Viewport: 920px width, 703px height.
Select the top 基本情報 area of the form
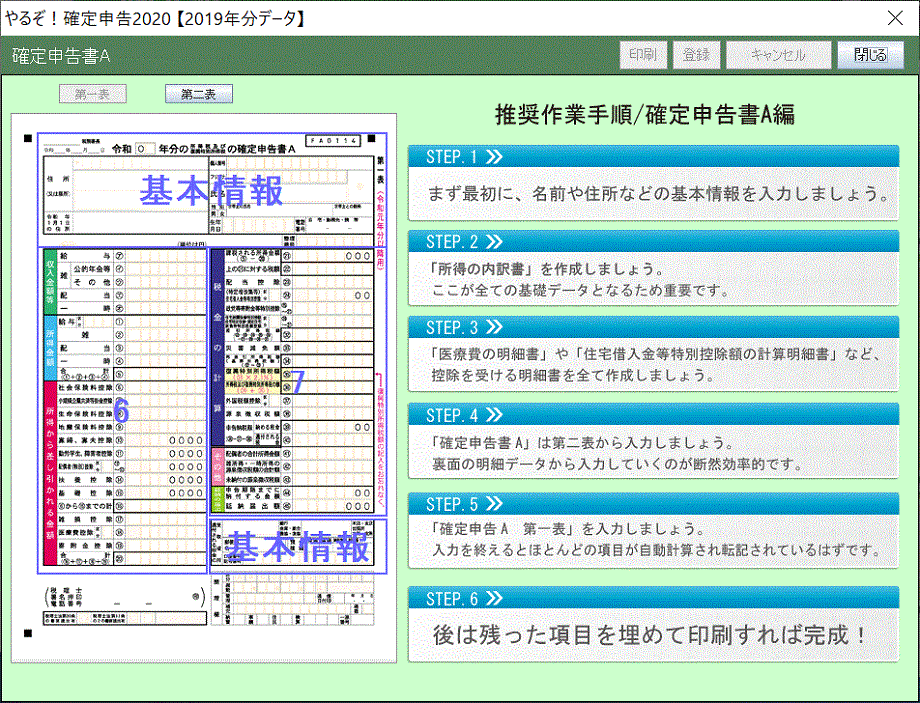click(211, 191)
